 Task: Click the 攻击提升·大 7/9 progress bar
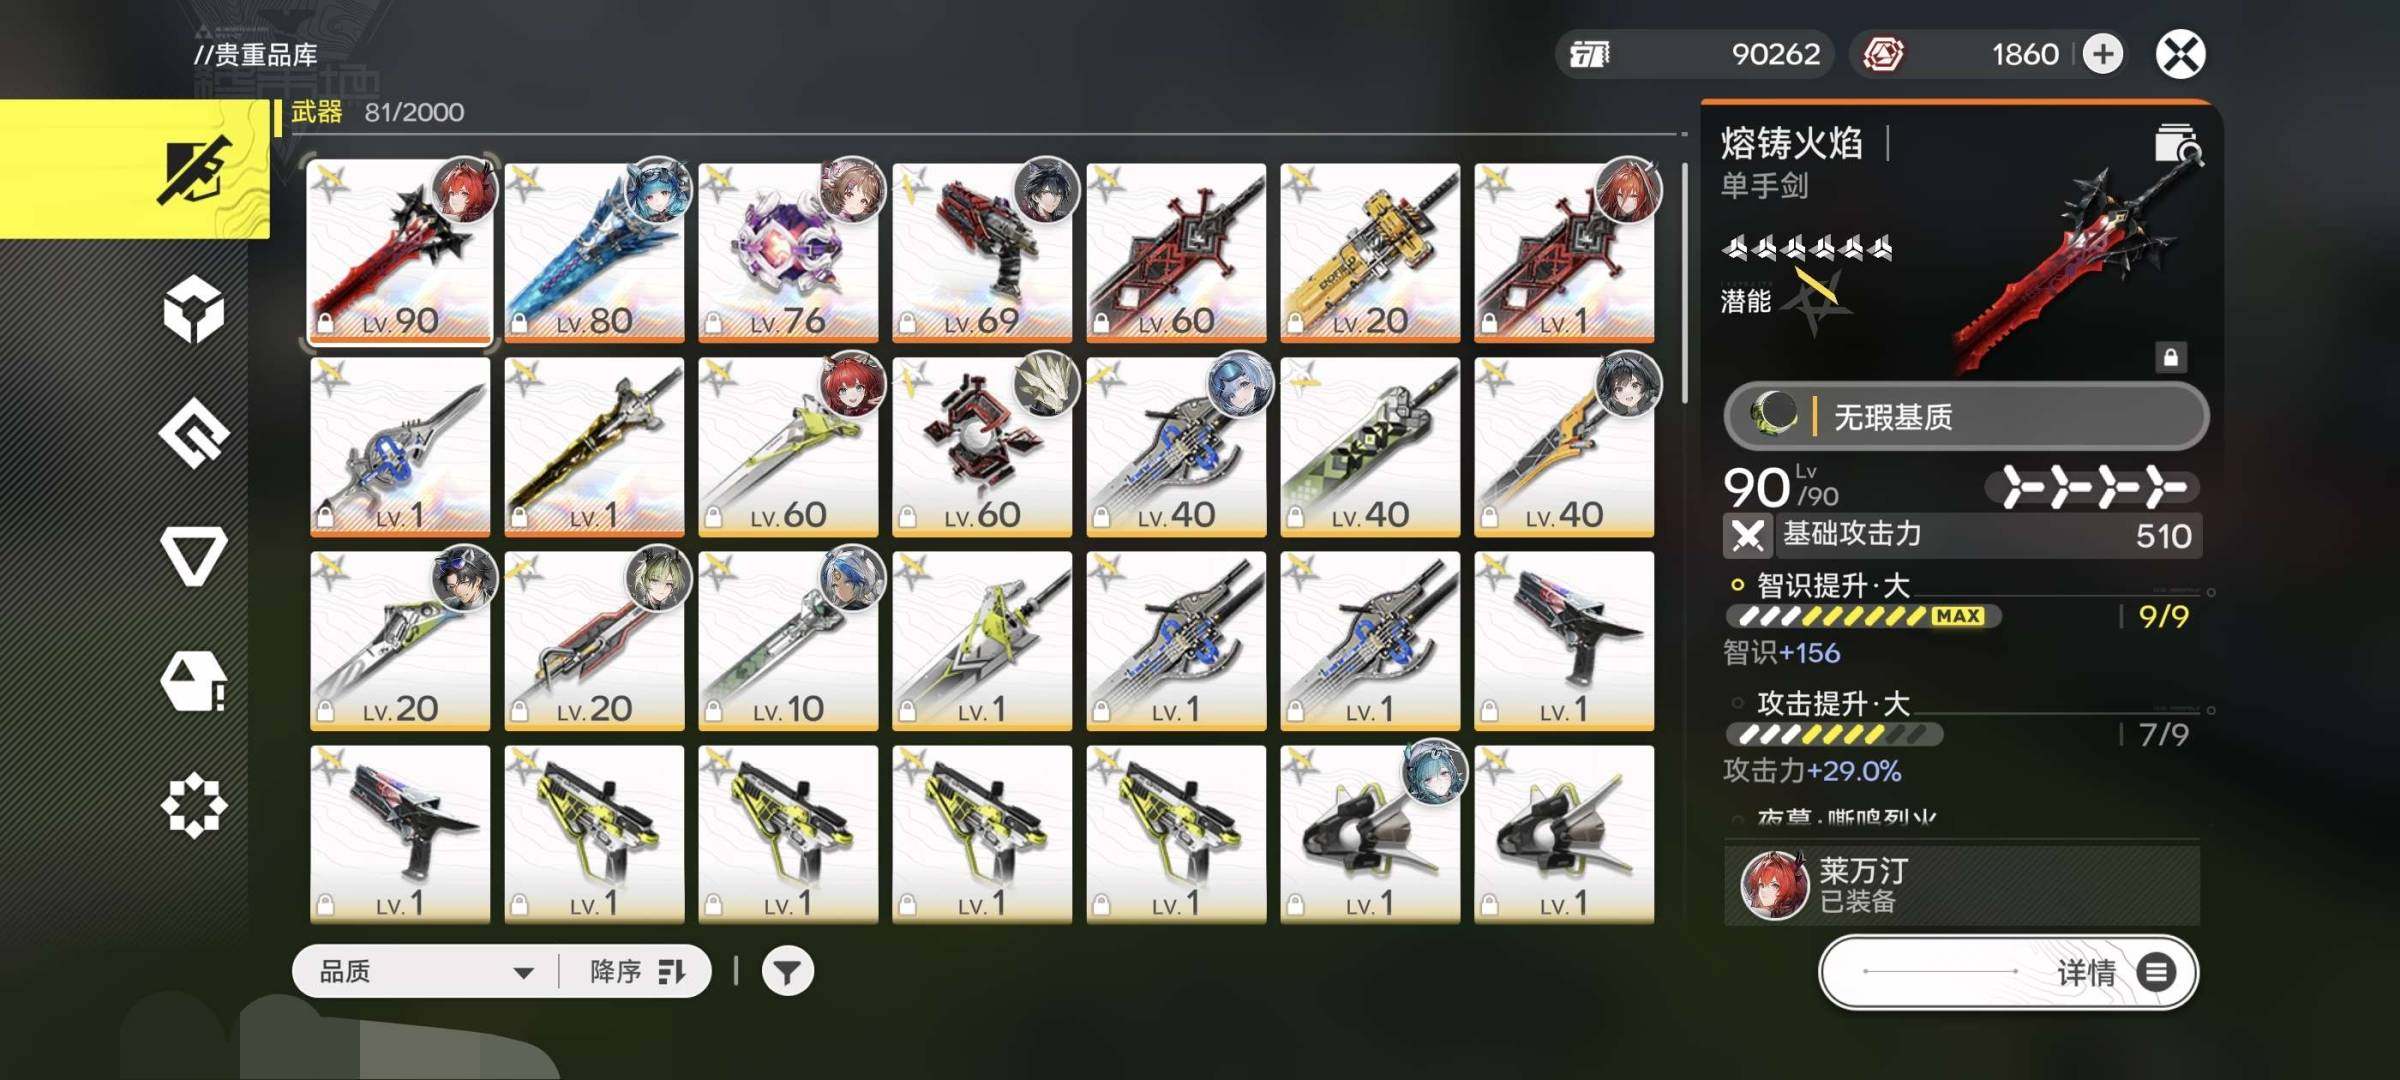(1835, 735)
